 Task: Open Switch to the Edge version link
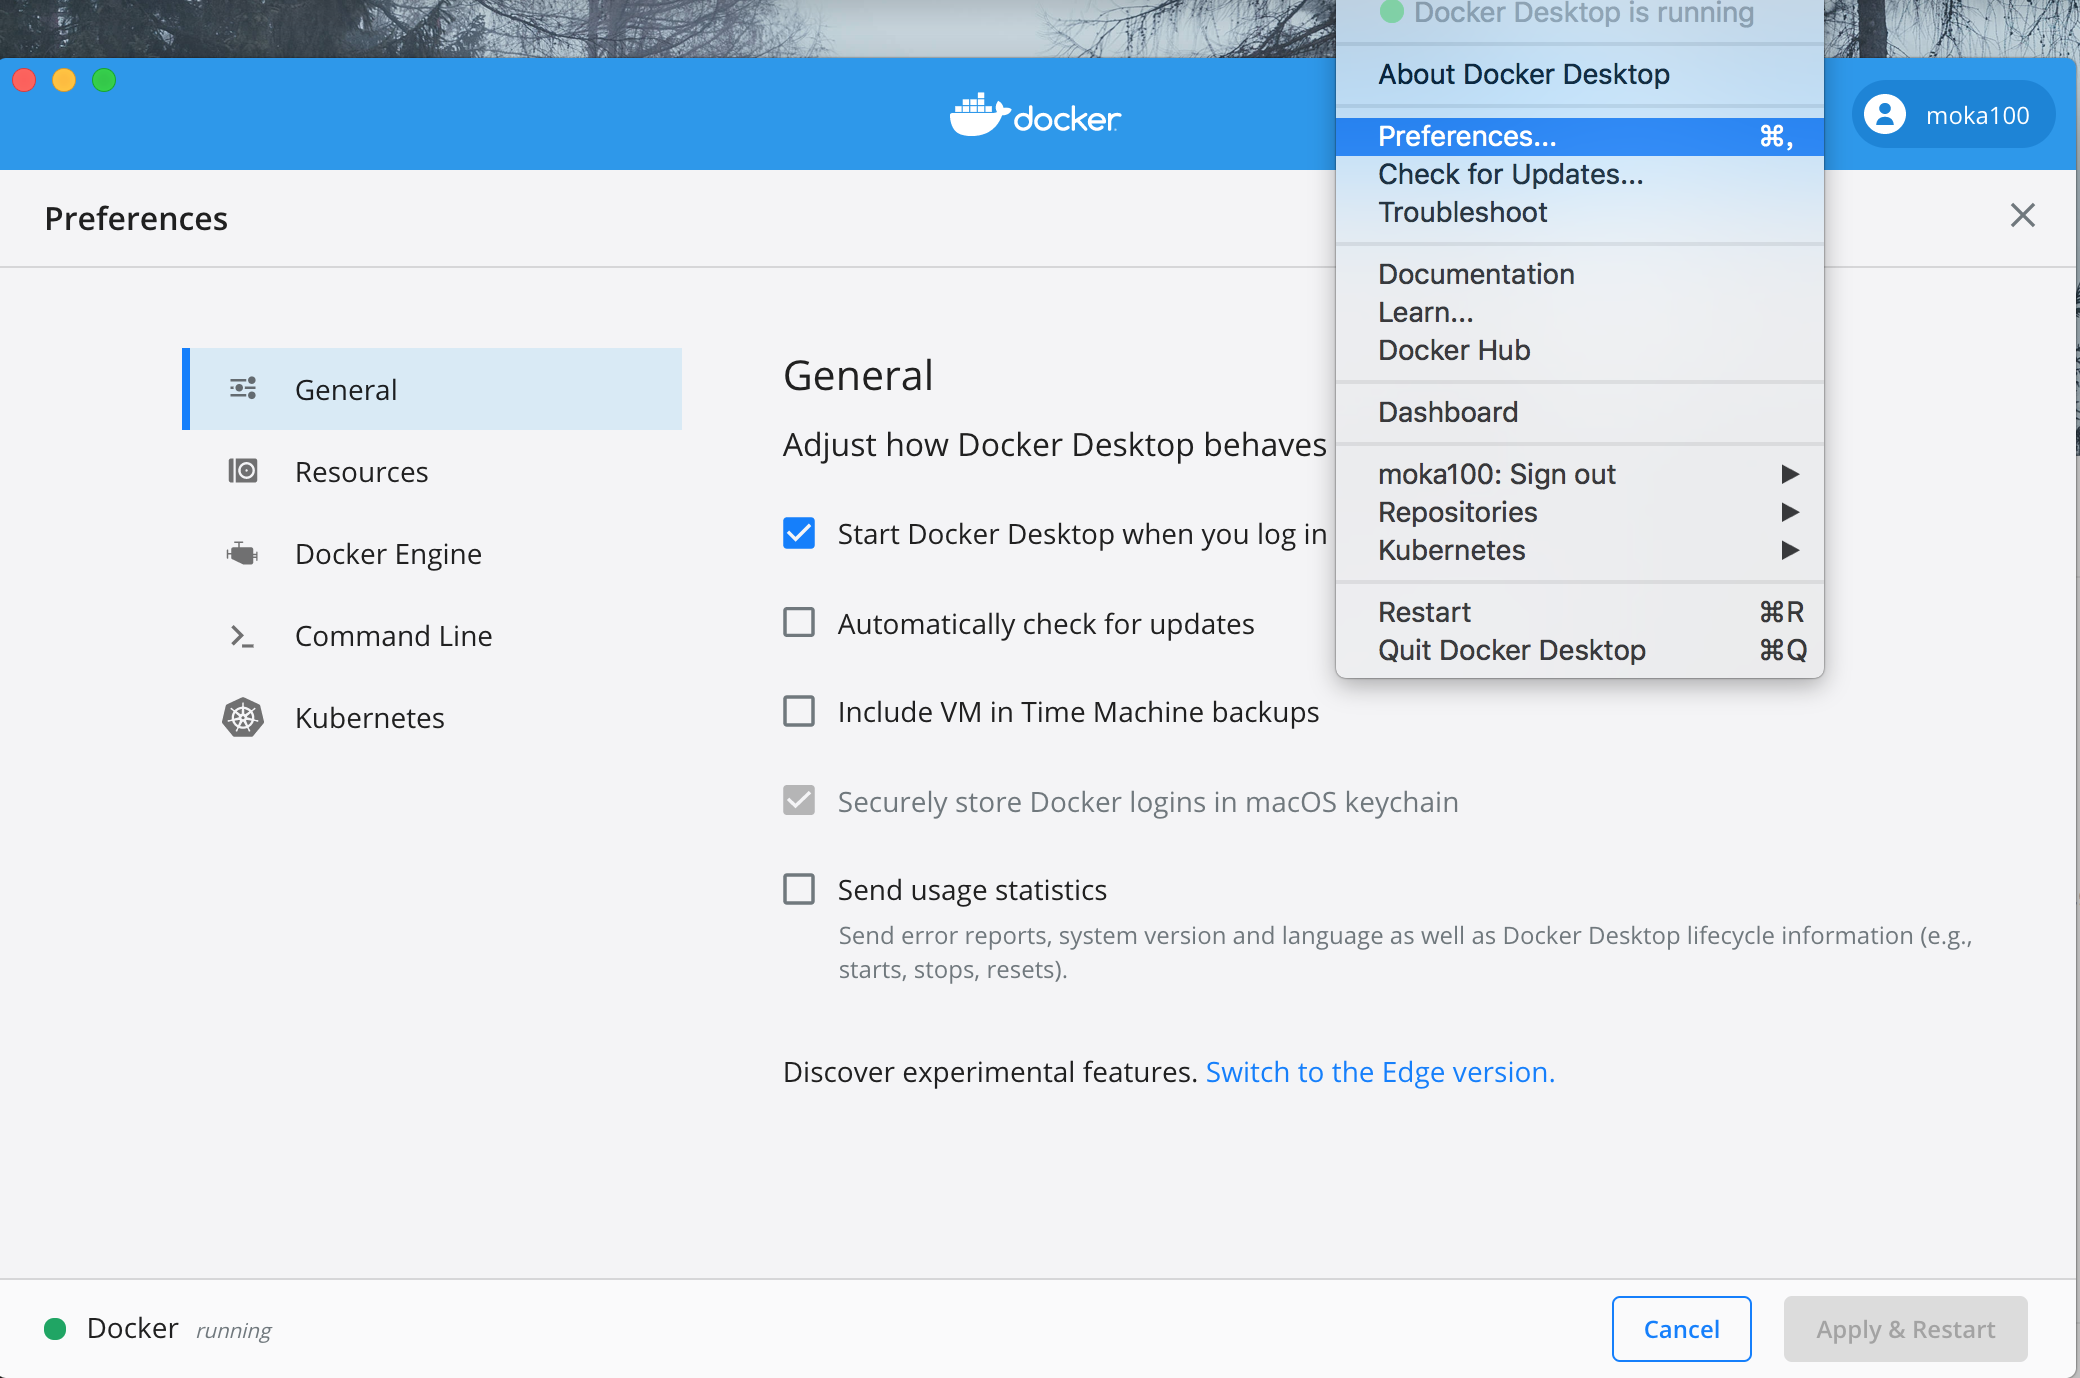(x=1379, y=1071)
